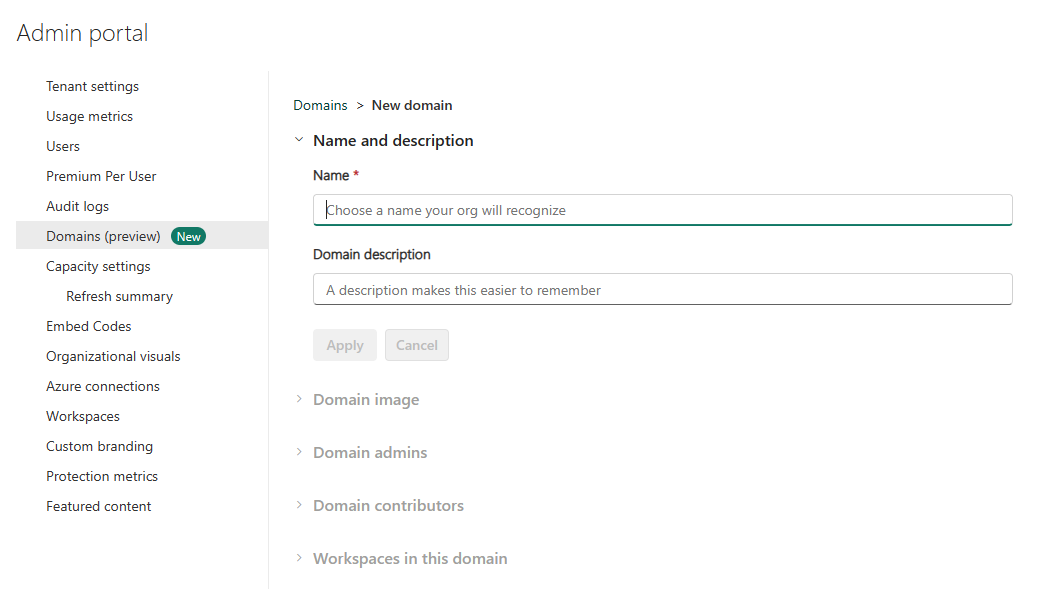This screenshot has height=589, width=1046.
Task: Open Capacity settings from the sidebar
Action: [x=98, y=266]
